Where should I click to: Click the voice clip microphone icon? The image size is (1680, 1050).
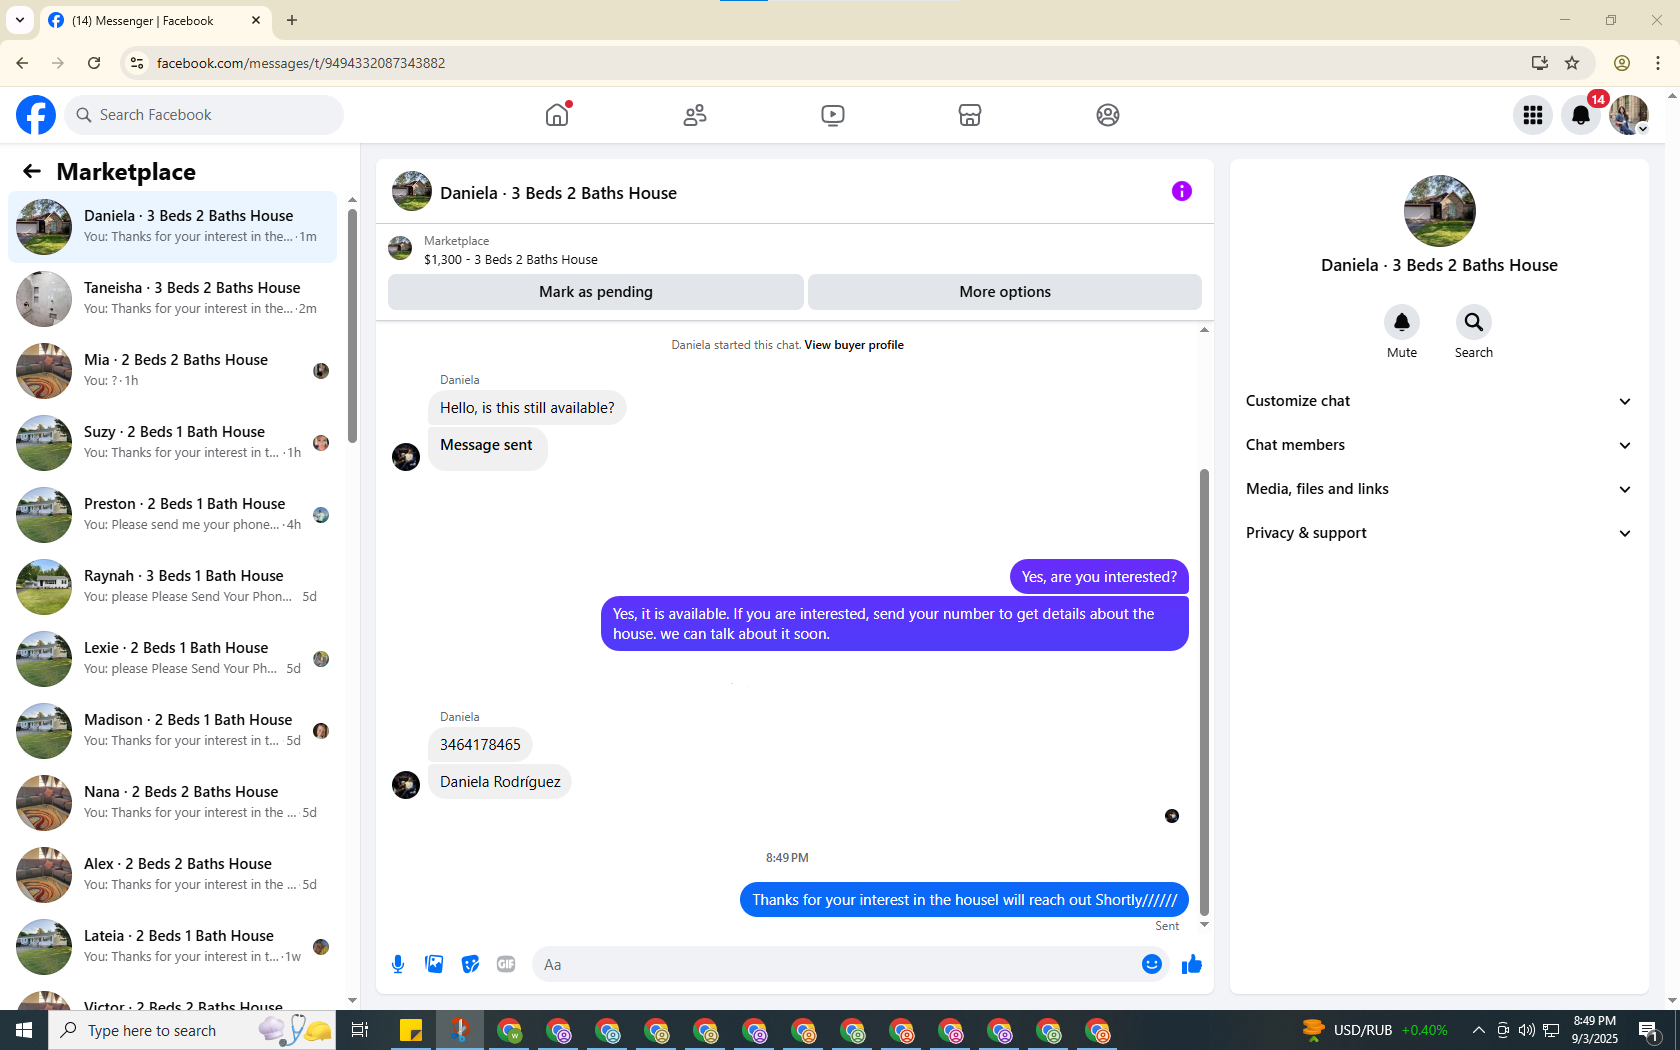pos(398,964)
